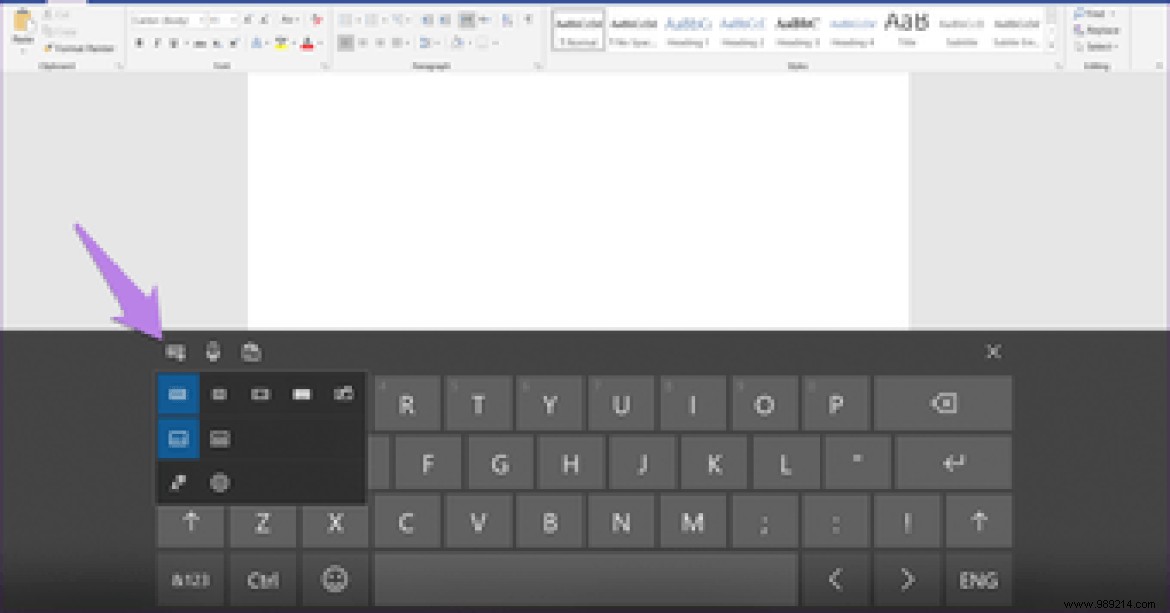Open the Font Color swatch

click(307, 45)
